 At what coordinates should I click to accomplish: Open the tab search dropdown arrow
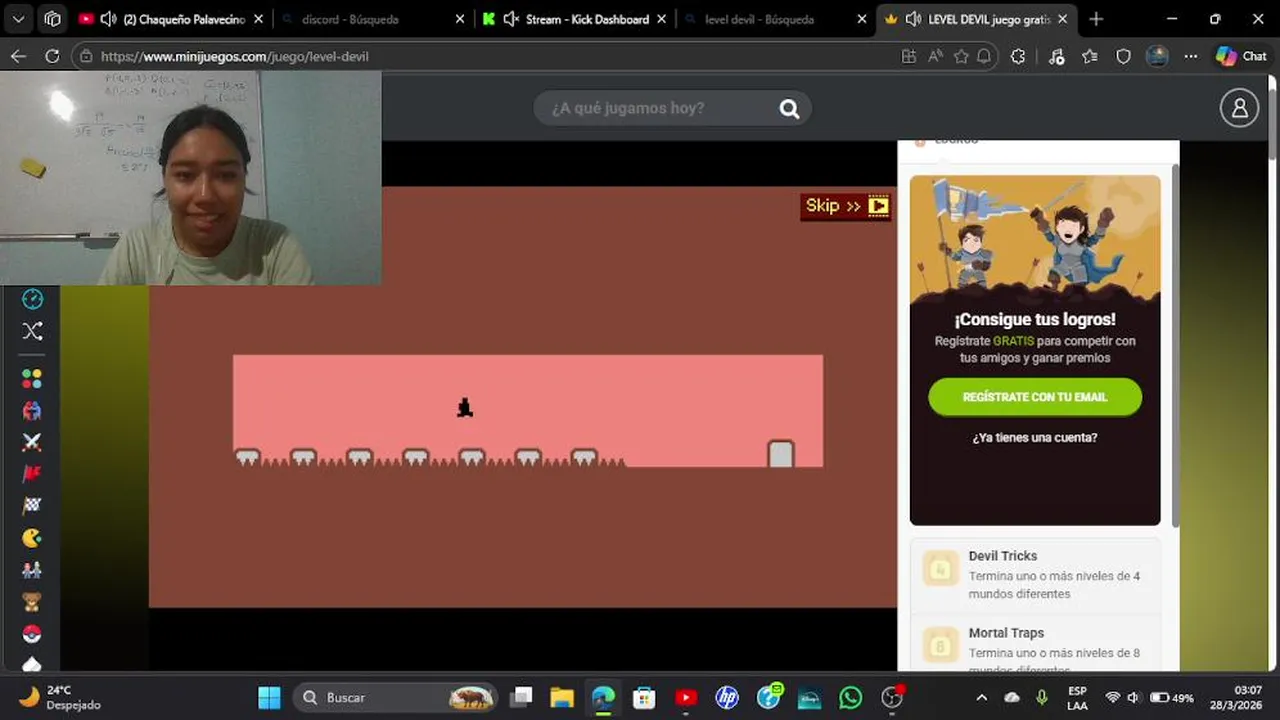(x=18, y=19)
